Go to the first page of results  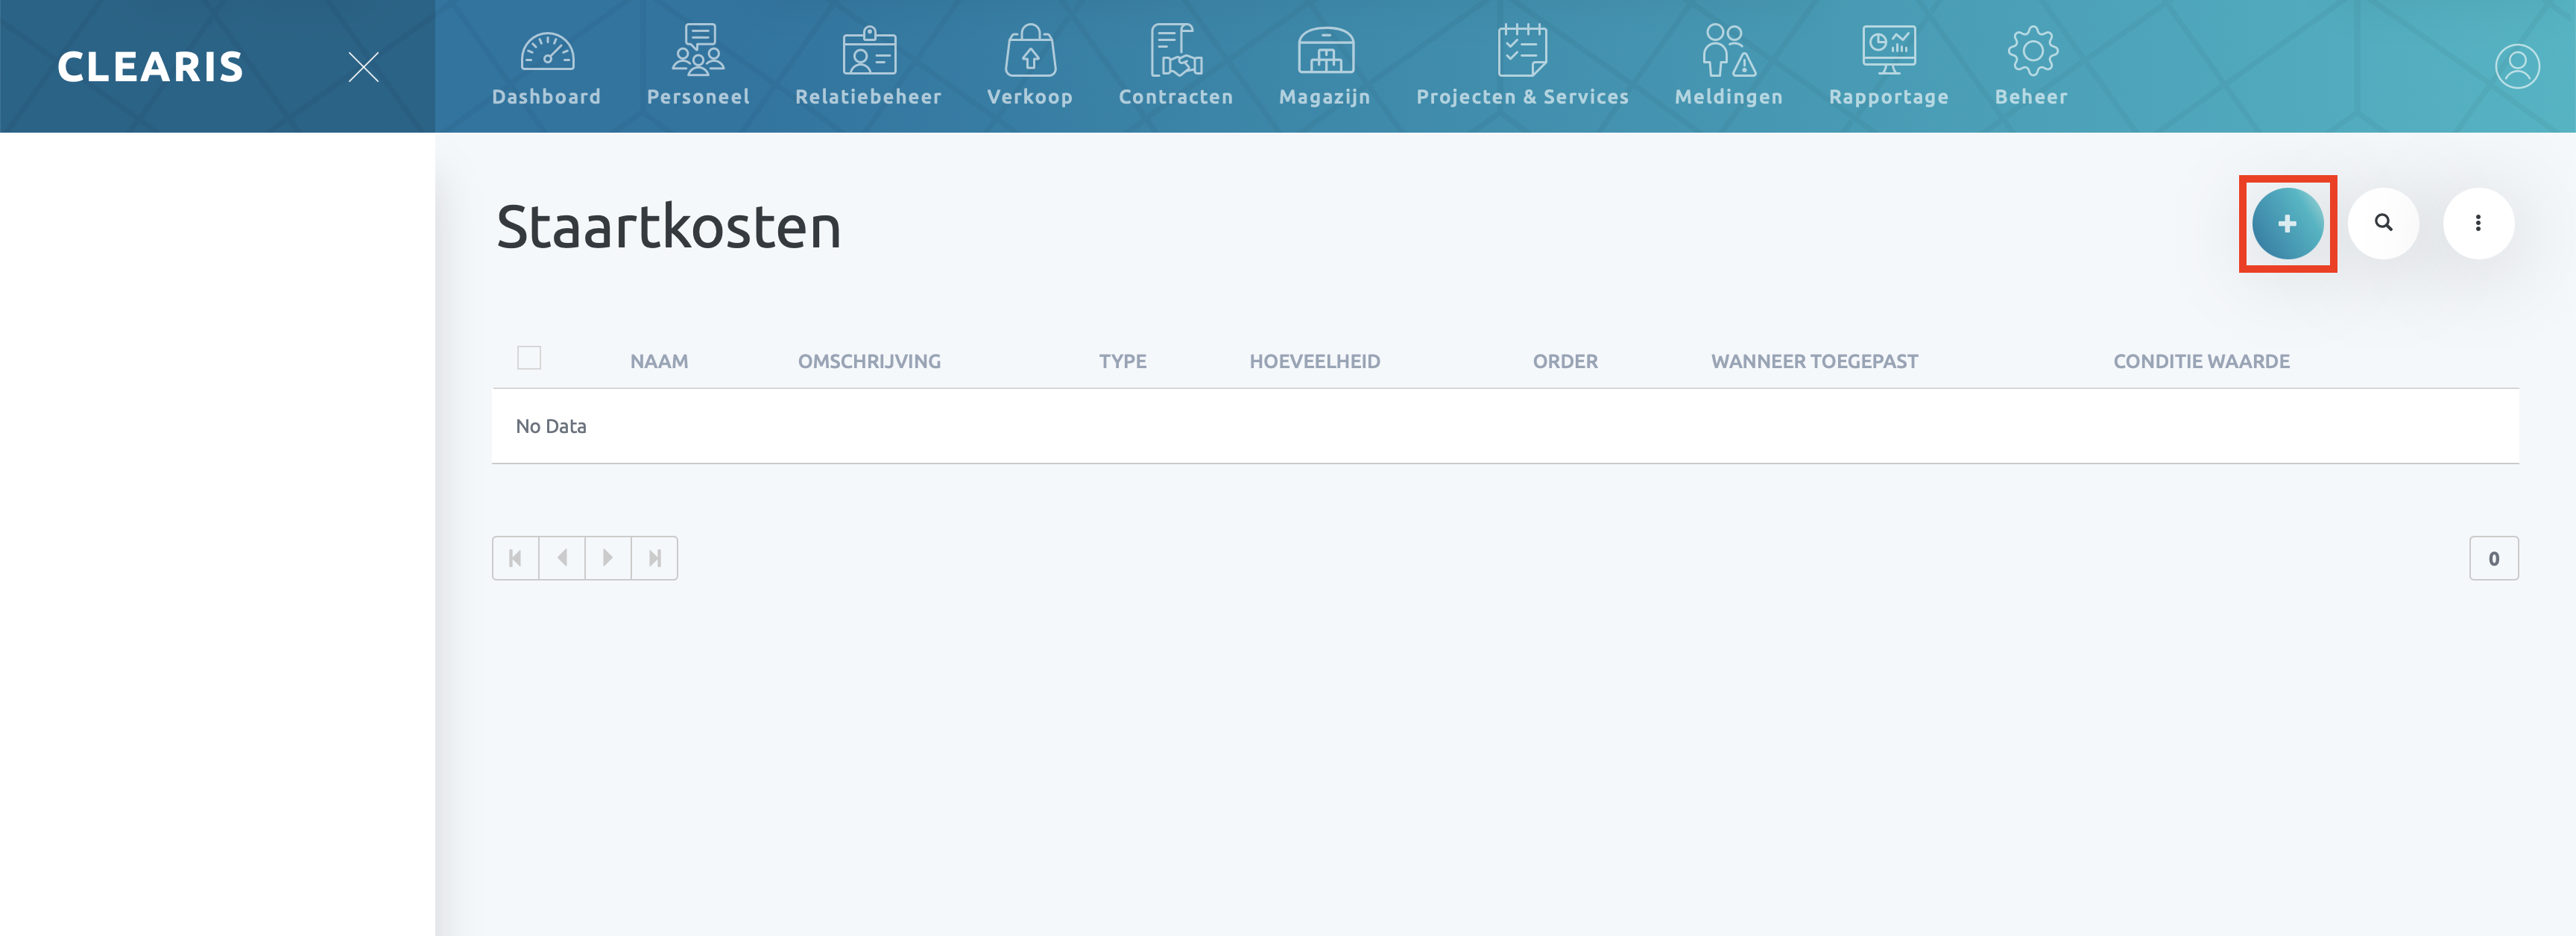[x=515, y=558]
